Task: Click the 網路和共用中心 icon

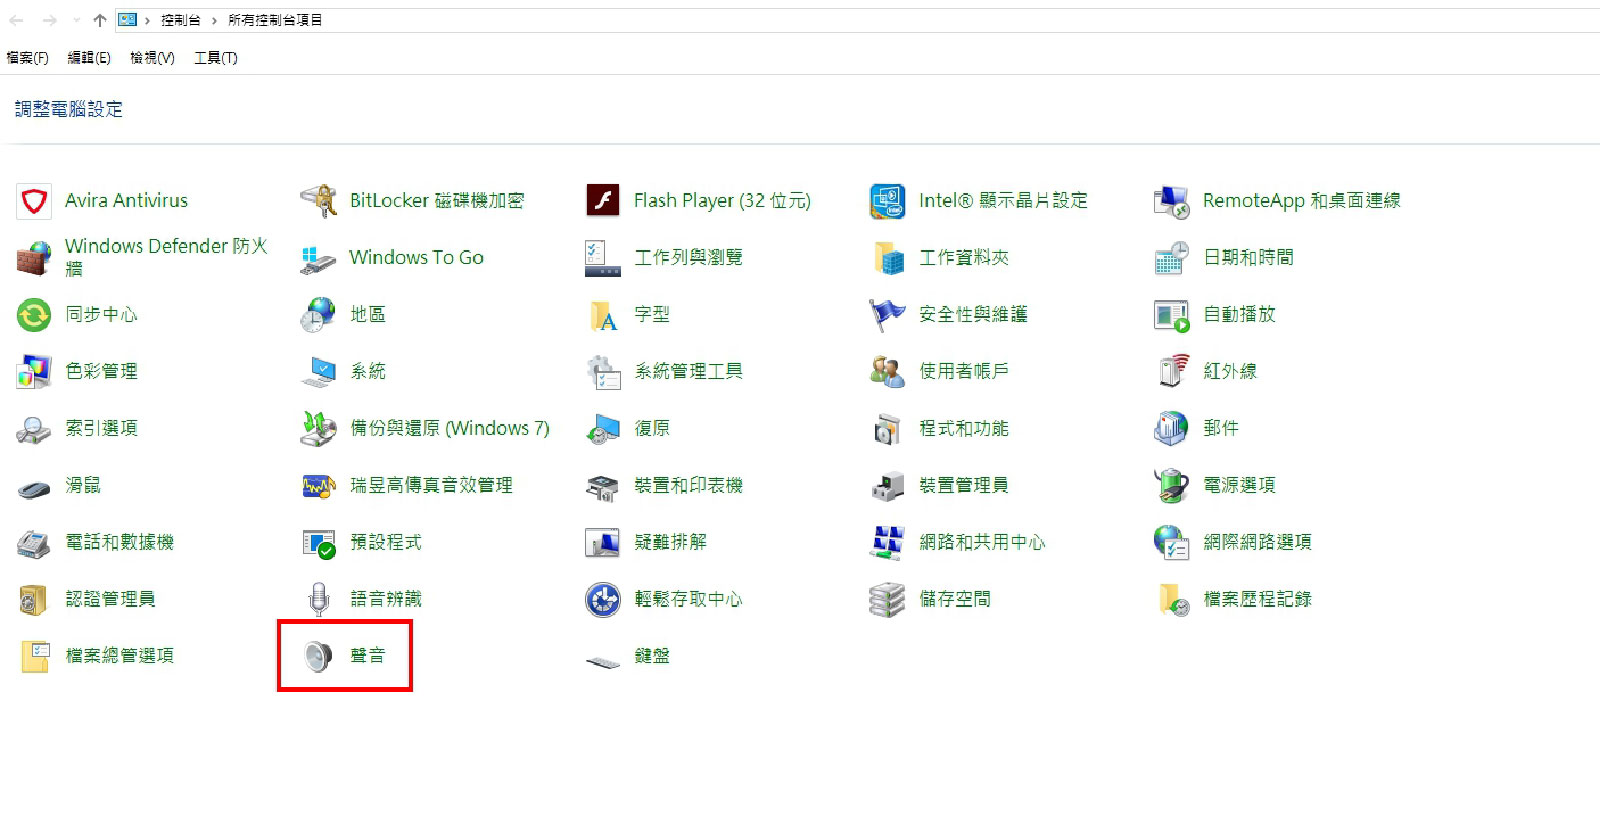Action: (x=887, y=543)
